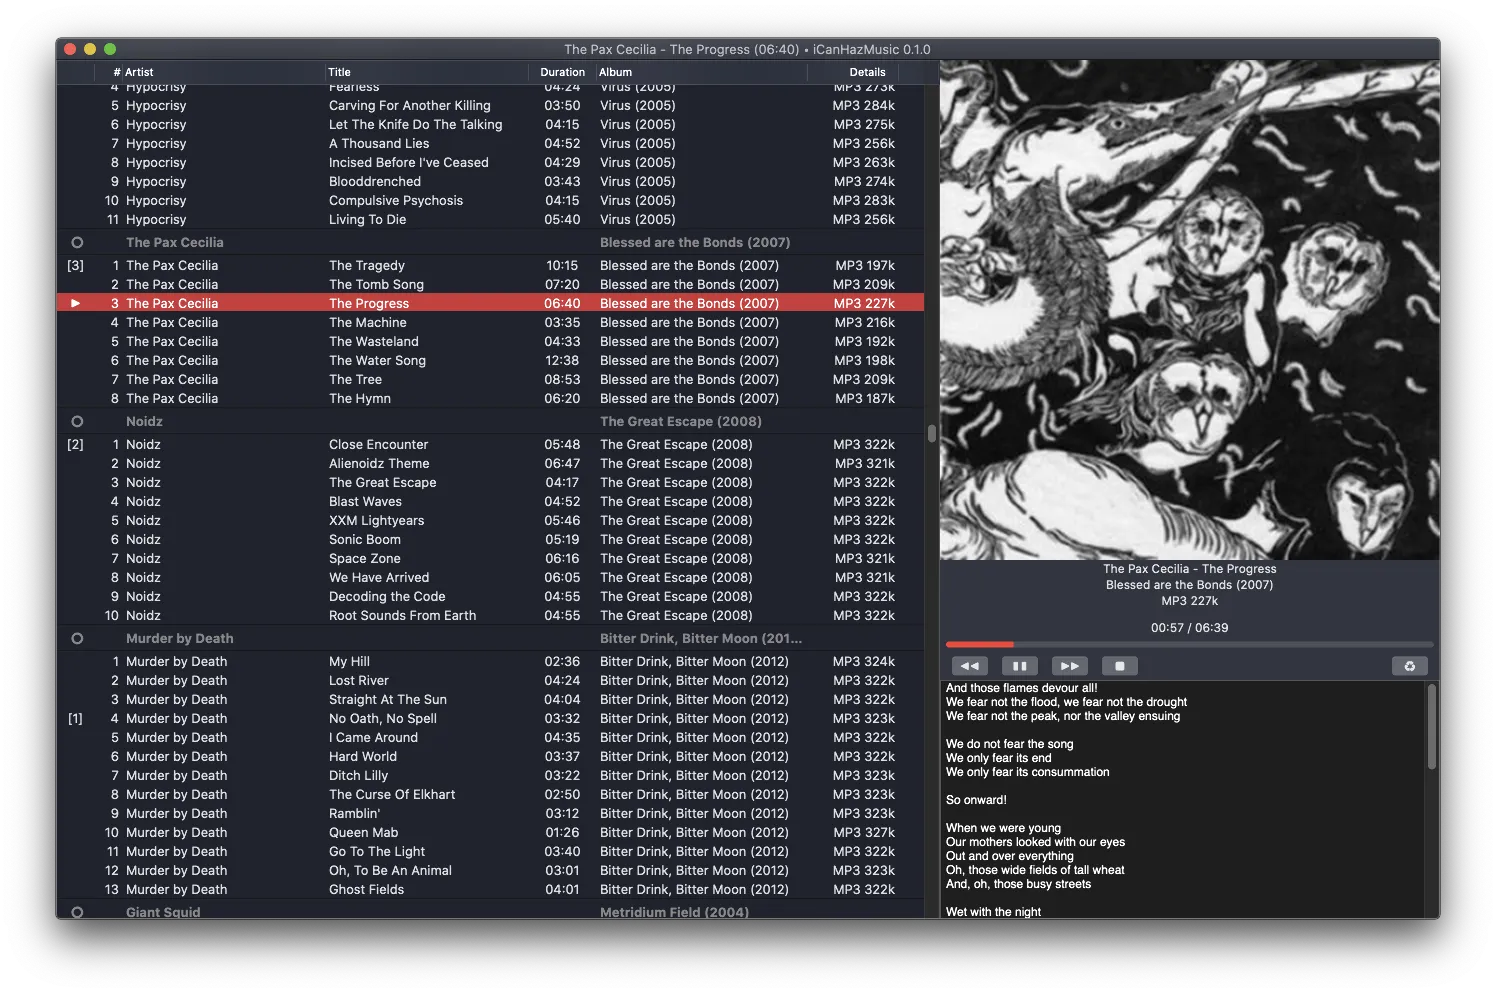
Task: Expand the Blessed are the Bonds album group
Action: pyautogui.click(x=695, y=242)
